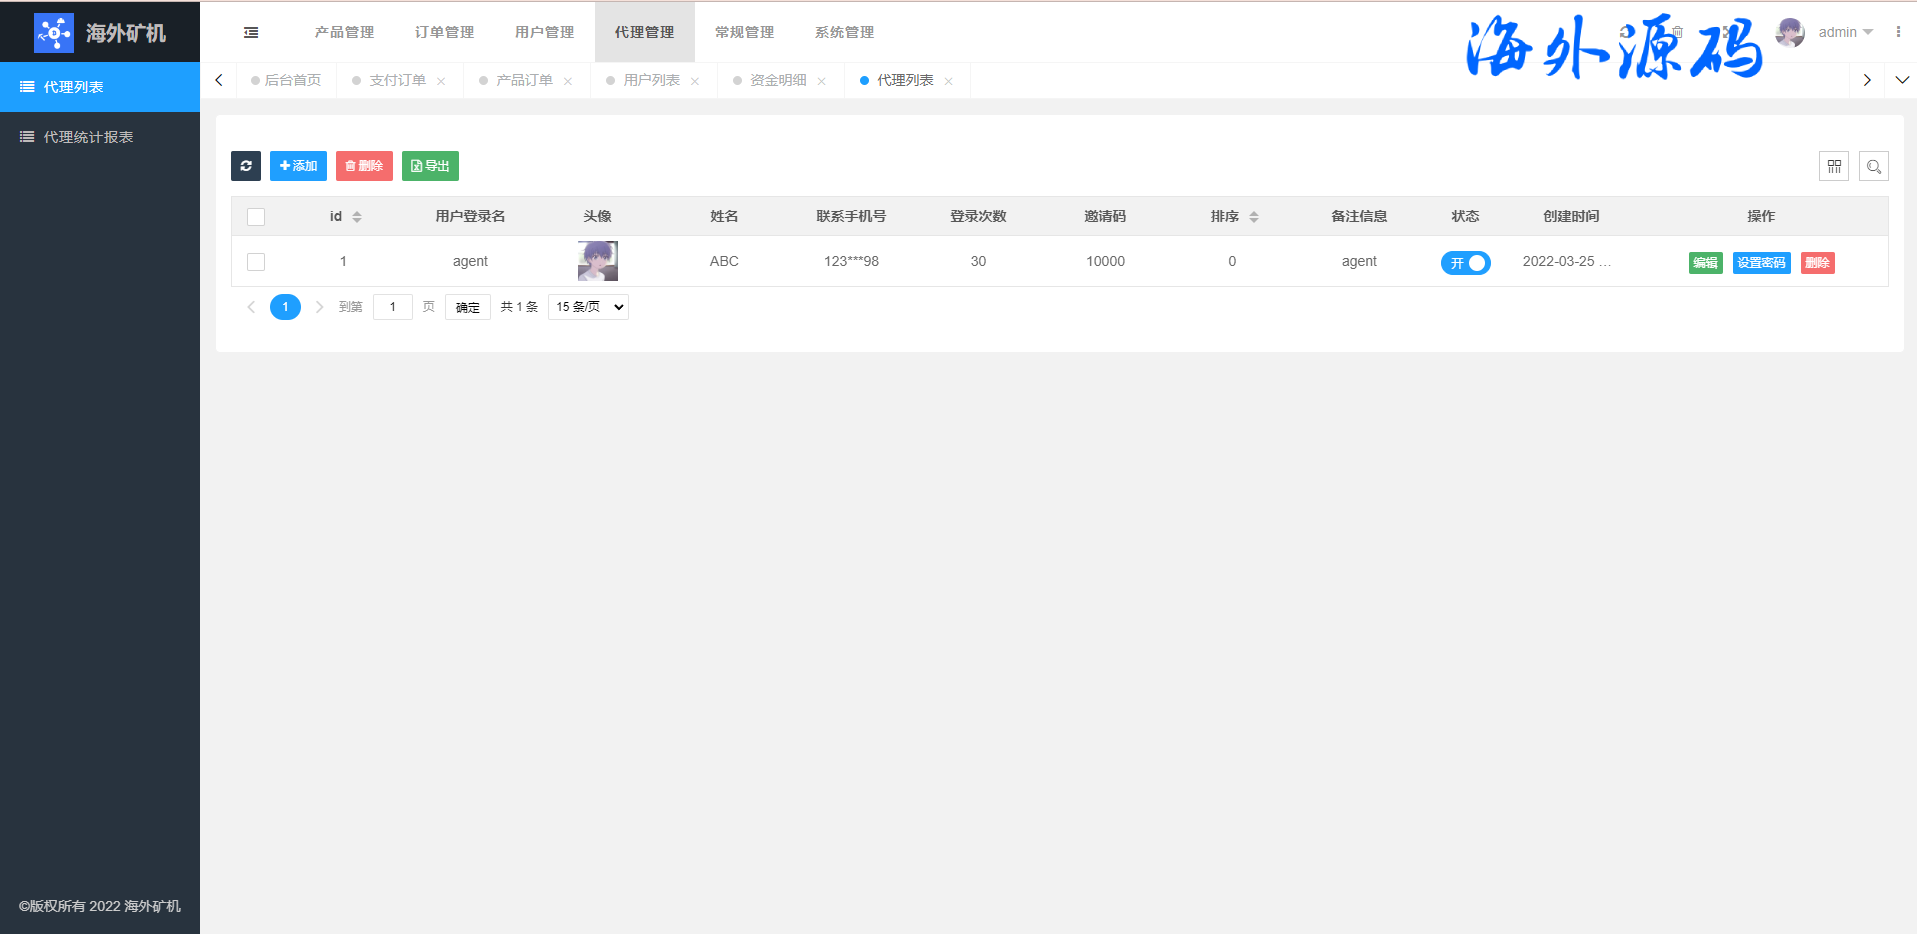This screenshot has width=1917, height=934.
Task: Check the select-all header checkbox
Action: point(256,217)
